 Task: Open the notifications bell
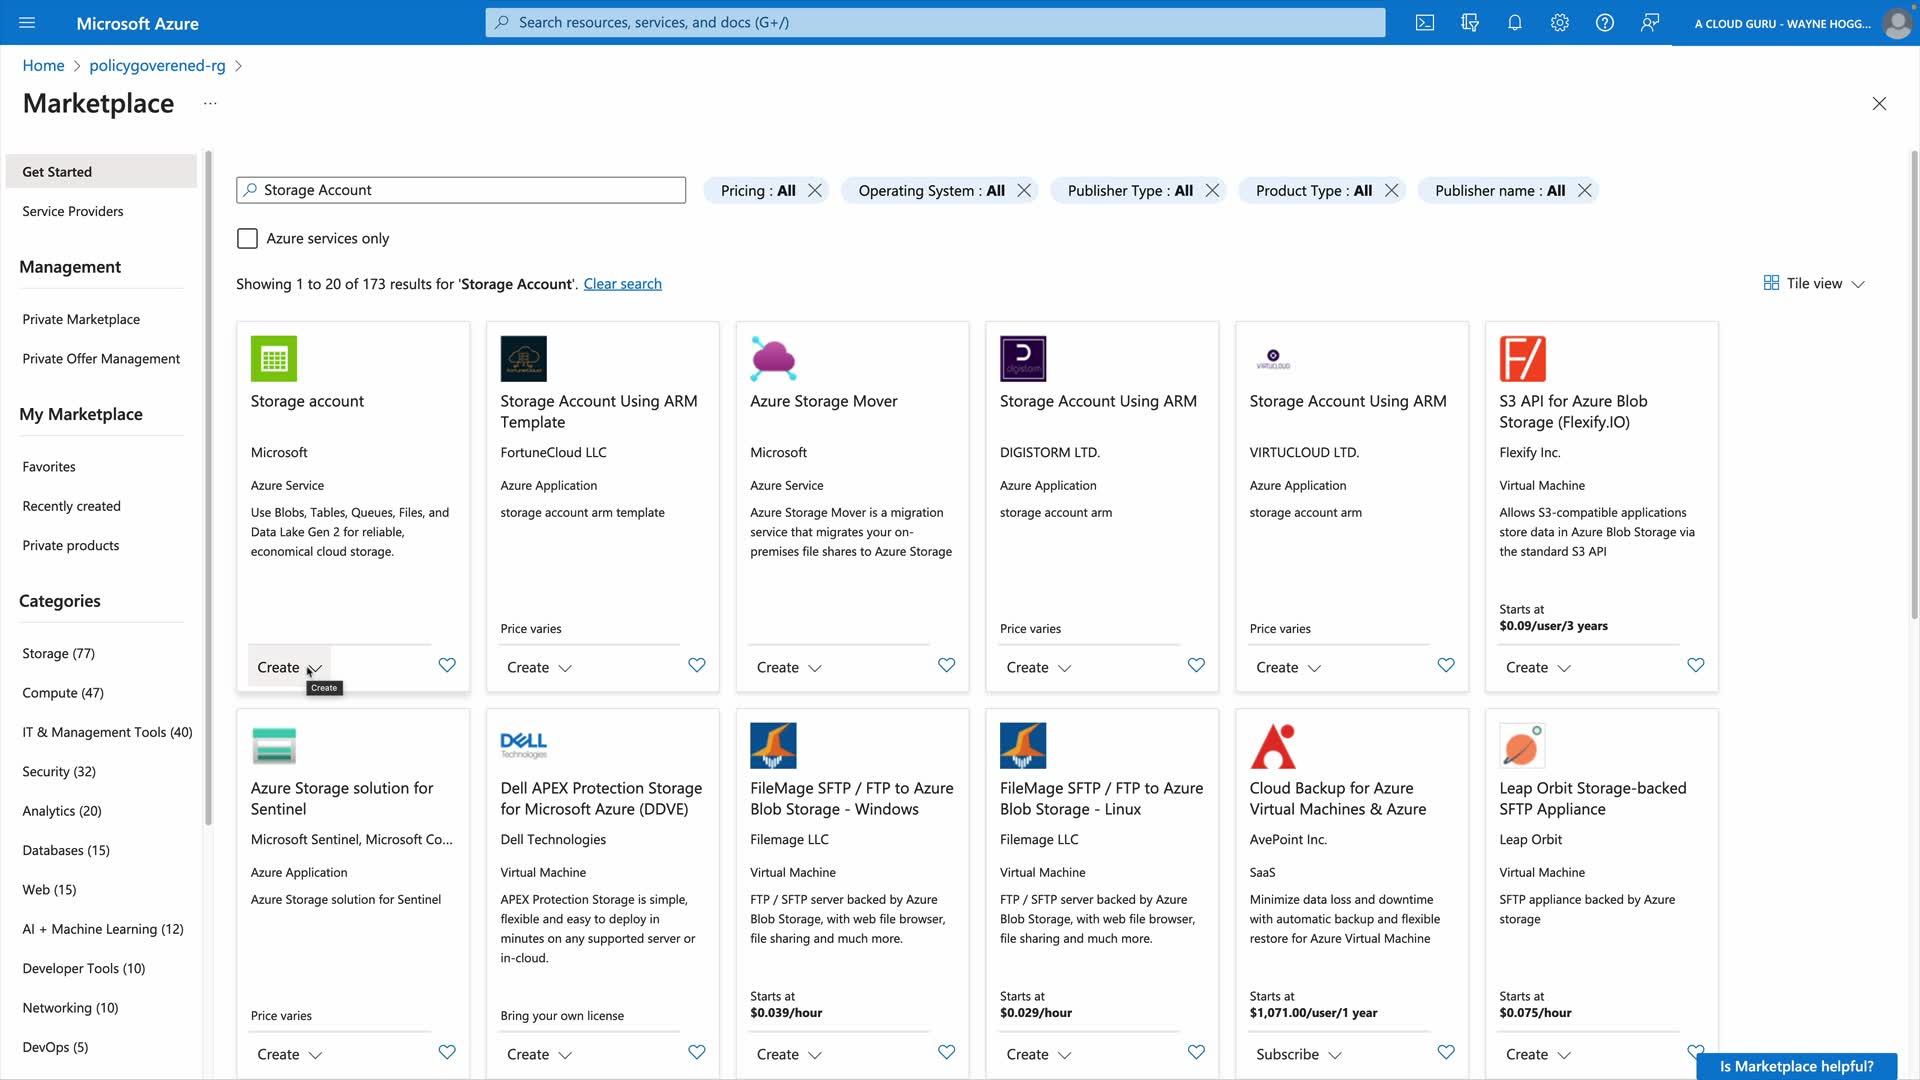coord(1515,23)
